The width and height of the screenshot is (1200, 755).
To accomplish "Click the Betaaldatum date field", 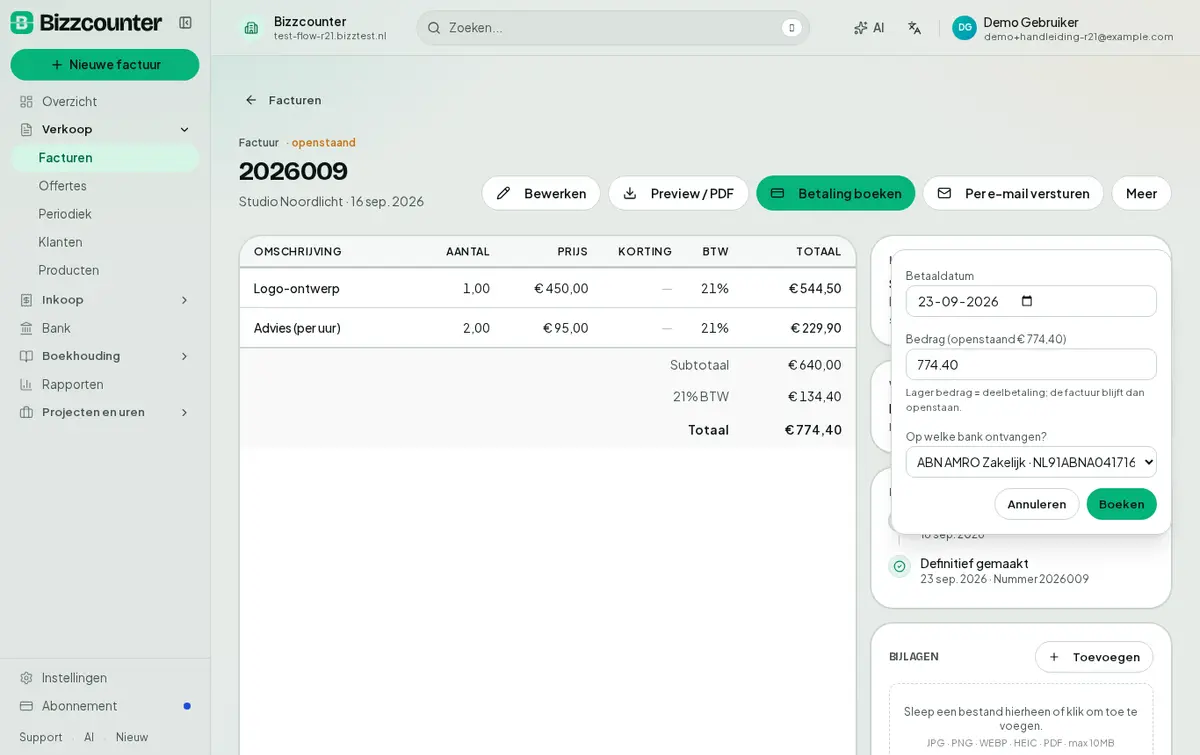I will pos(1031,301).
